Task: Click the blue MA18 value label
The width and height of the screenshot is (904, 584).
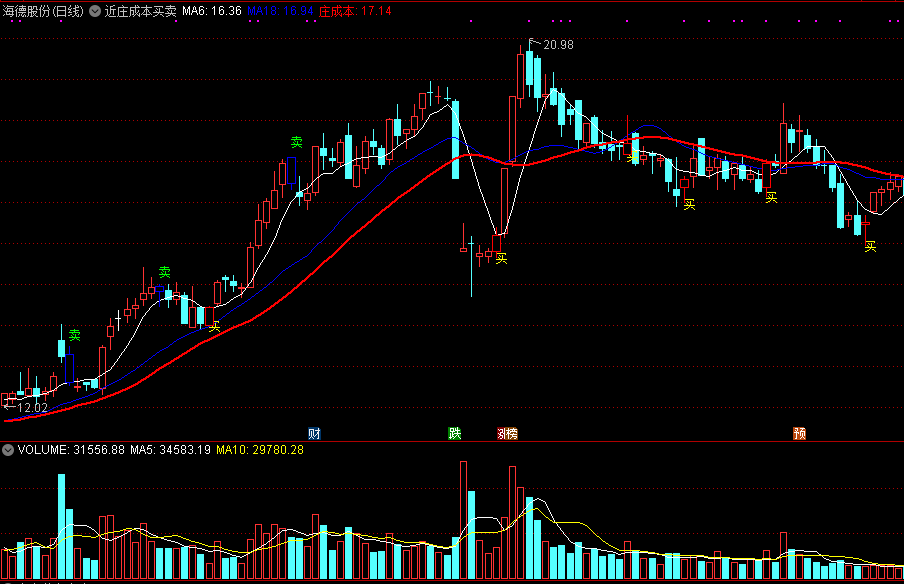Action: point(280,11)
